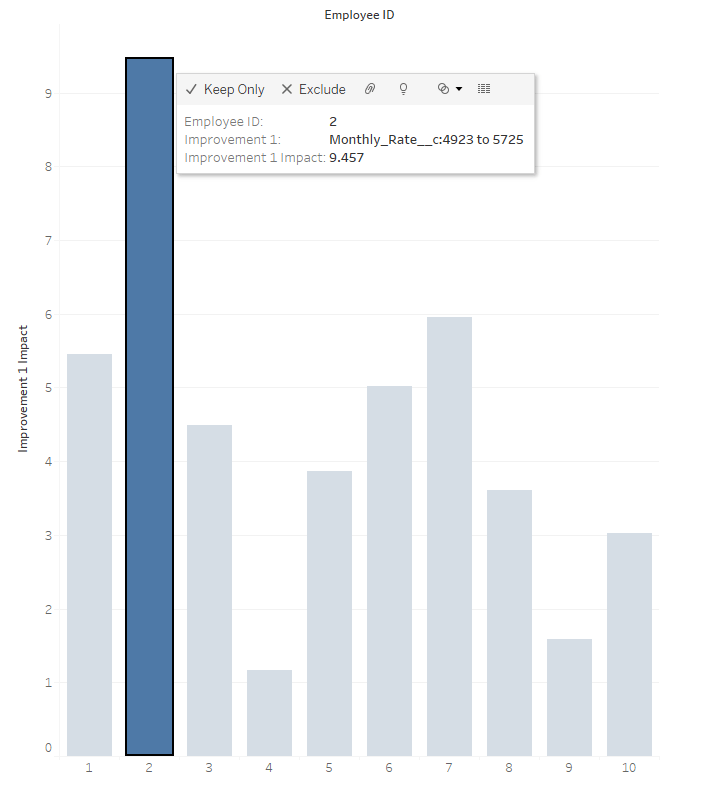Click the Group Members paperclip icon
This screenshot has width=713, height=785.
[x=369, y=89]
